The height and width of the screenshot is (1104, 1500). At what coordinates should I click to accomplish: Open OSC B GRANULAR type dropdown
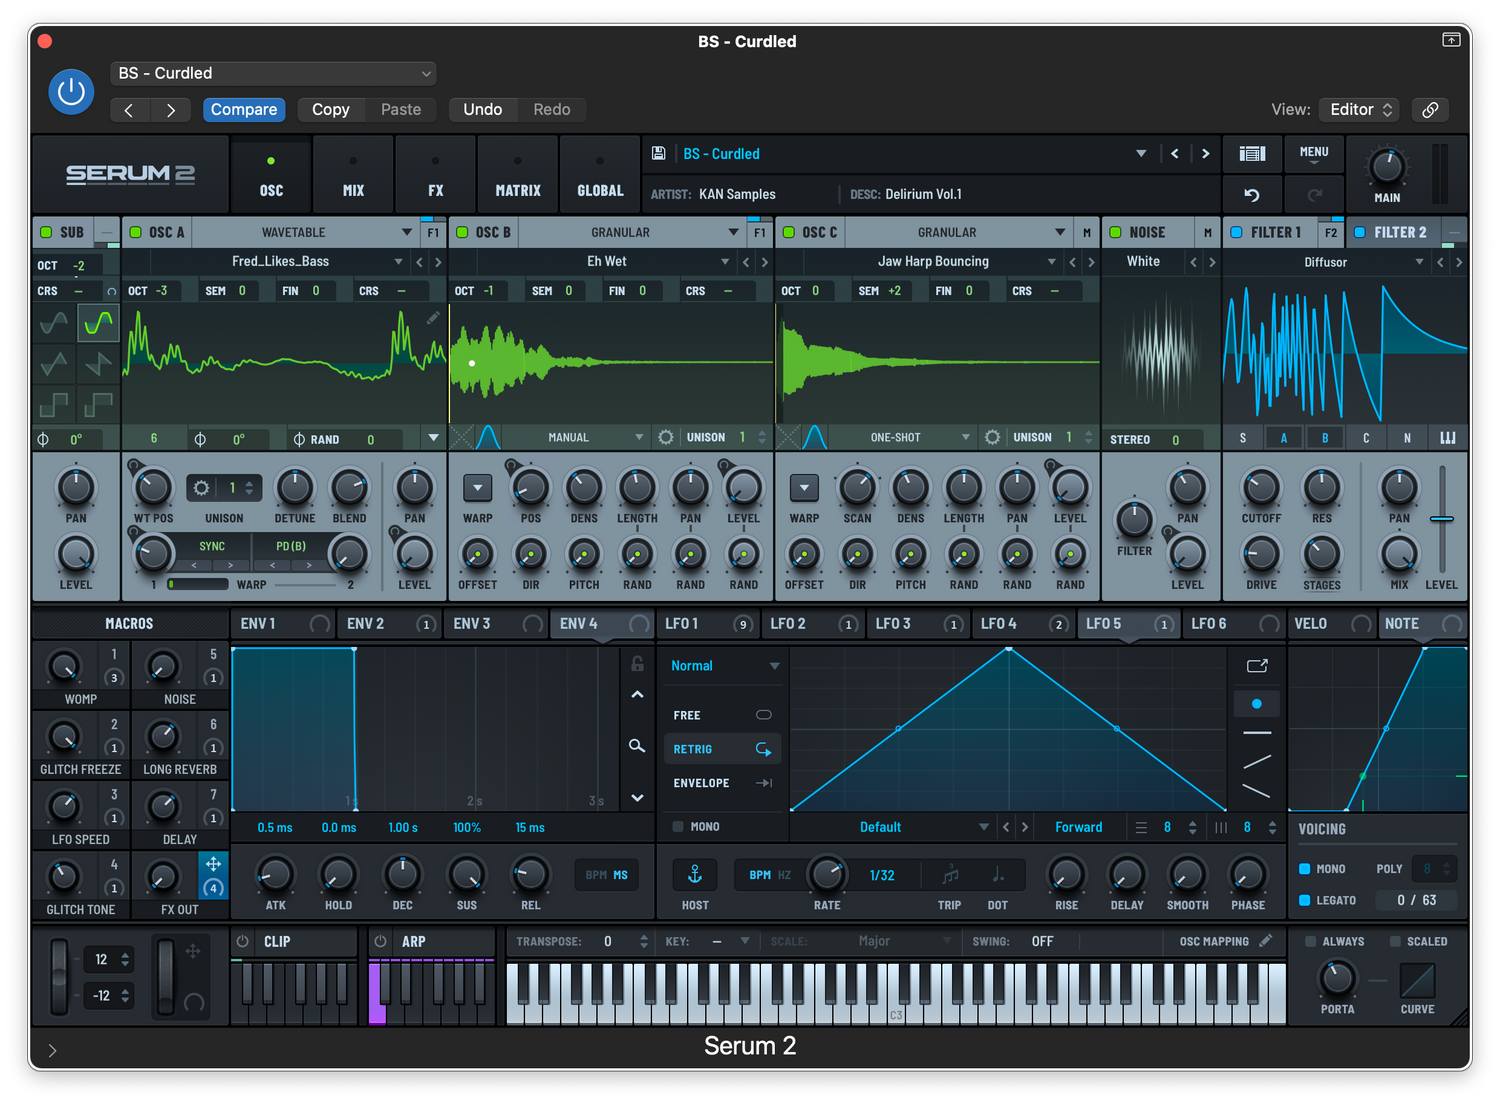632,232
